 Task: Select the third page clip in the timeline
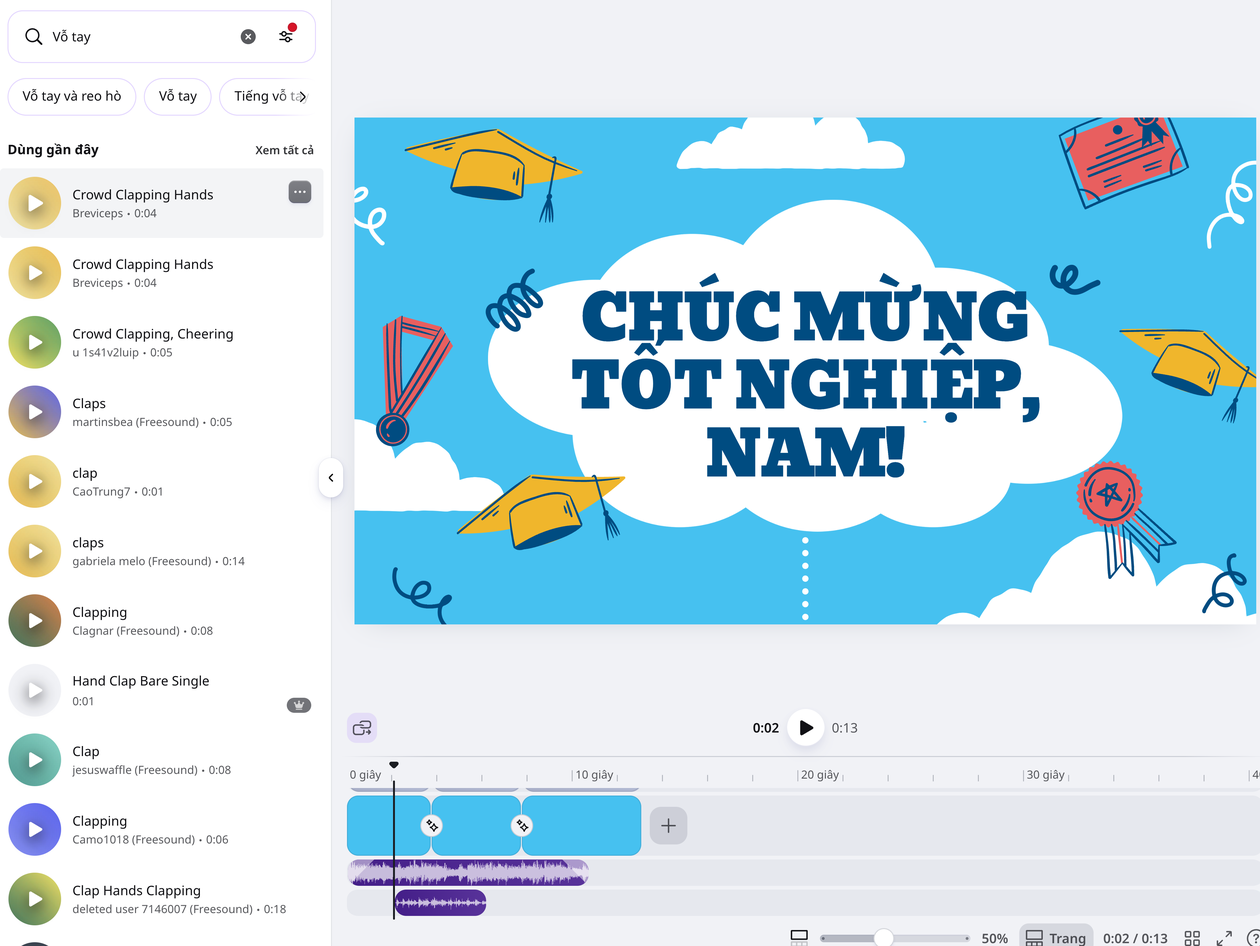tap(581, 826)
